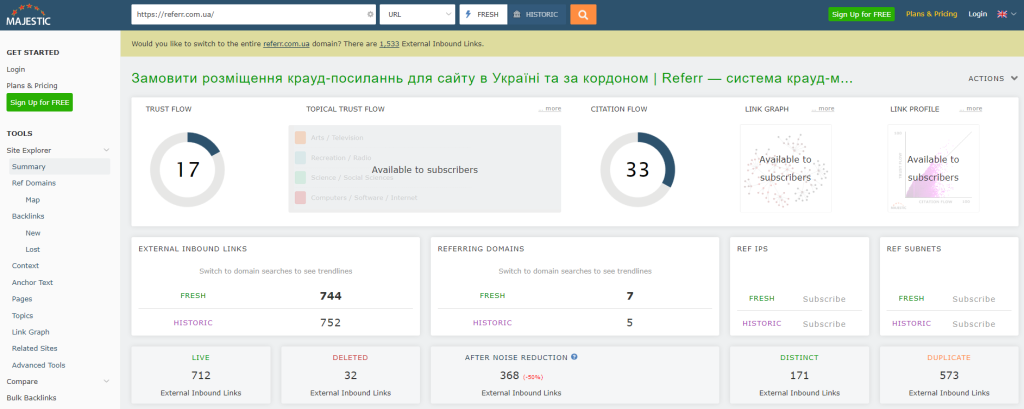This screenshot has width=1024, height=409.
Task: Open the UK flag language selector
Action: click(1005, 14)
